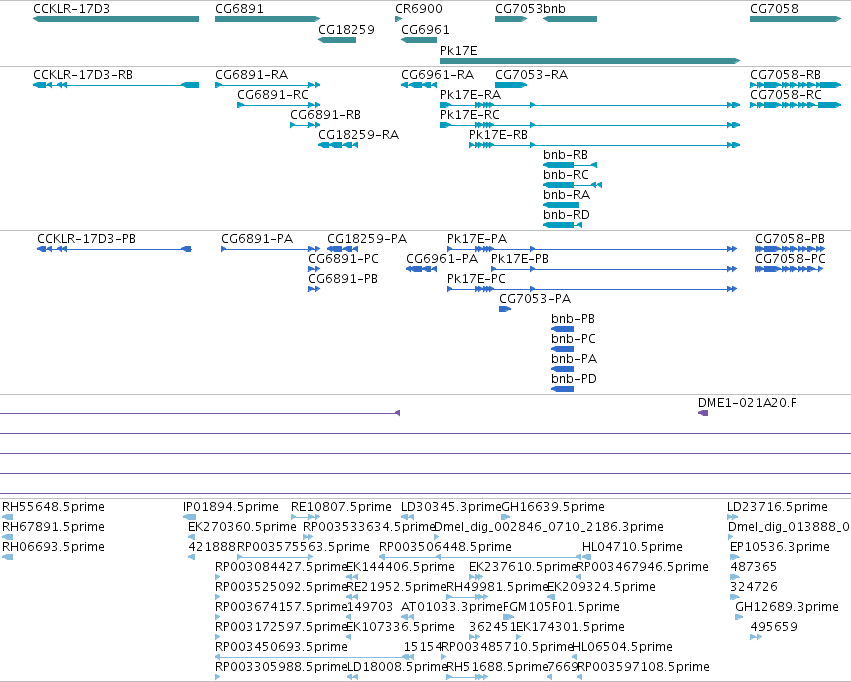
Task: Click the LD23716.5prime EST label
Action: tap(777, 507)
